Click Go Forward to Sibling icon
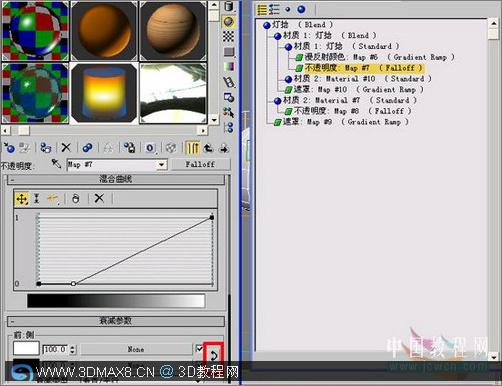Screen dimensions: 502x386 click(x=224, y=148)
